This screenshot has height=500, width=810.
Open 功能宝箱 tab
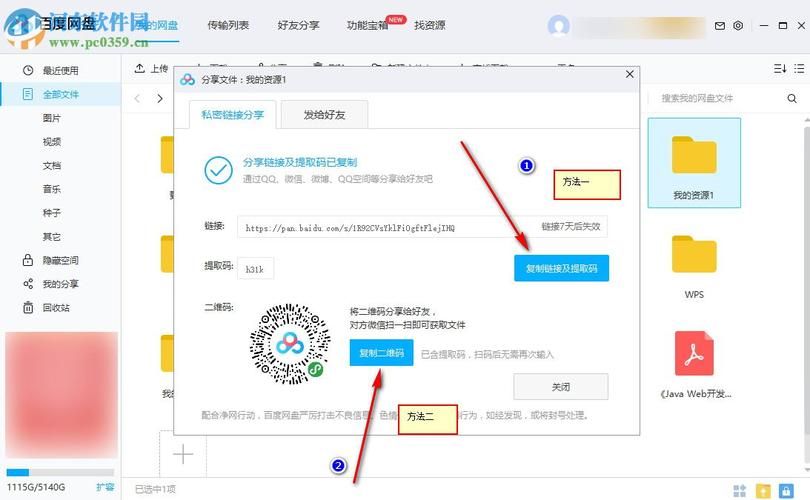367,25
